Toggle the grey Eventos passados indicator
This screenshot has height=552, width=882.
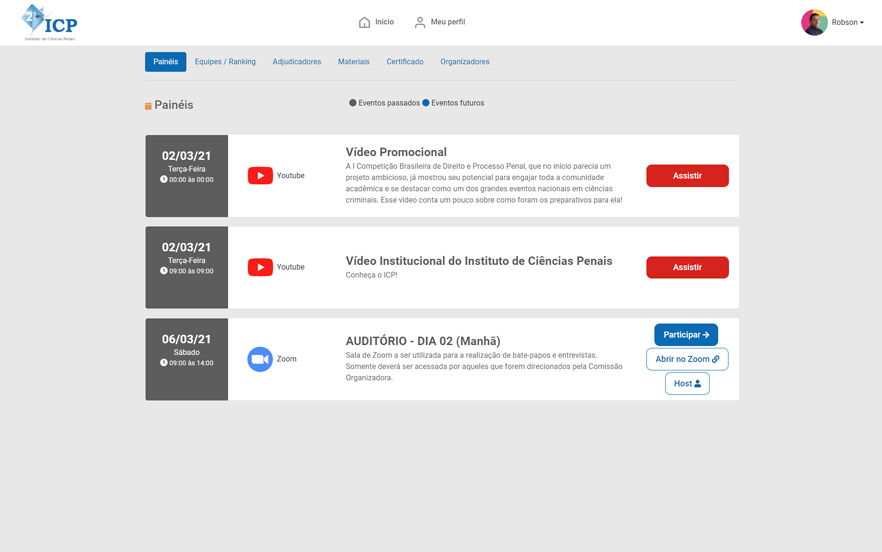tap(353, 103)
